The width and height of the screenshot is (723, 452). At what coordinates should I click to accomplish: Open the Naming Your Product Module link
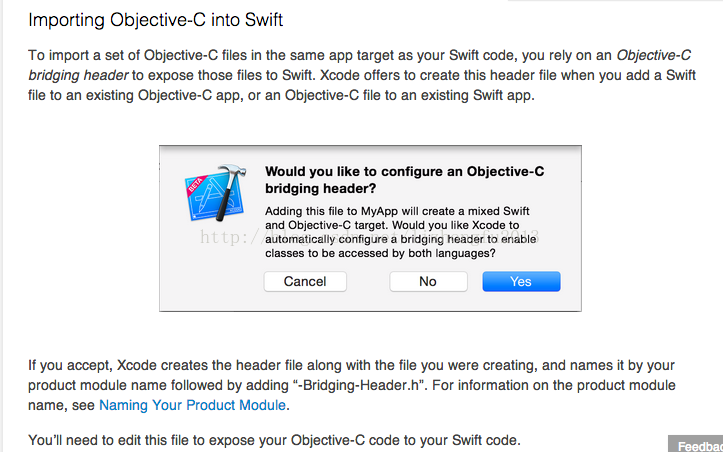coord(192,405)
